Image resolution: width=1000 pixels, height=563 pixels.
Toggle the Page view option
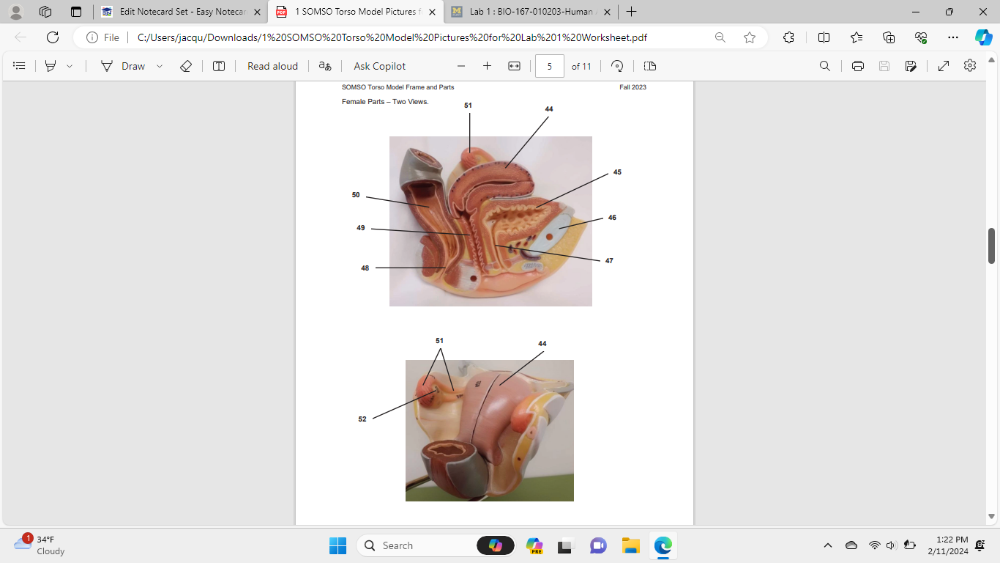tap(650, 66)
